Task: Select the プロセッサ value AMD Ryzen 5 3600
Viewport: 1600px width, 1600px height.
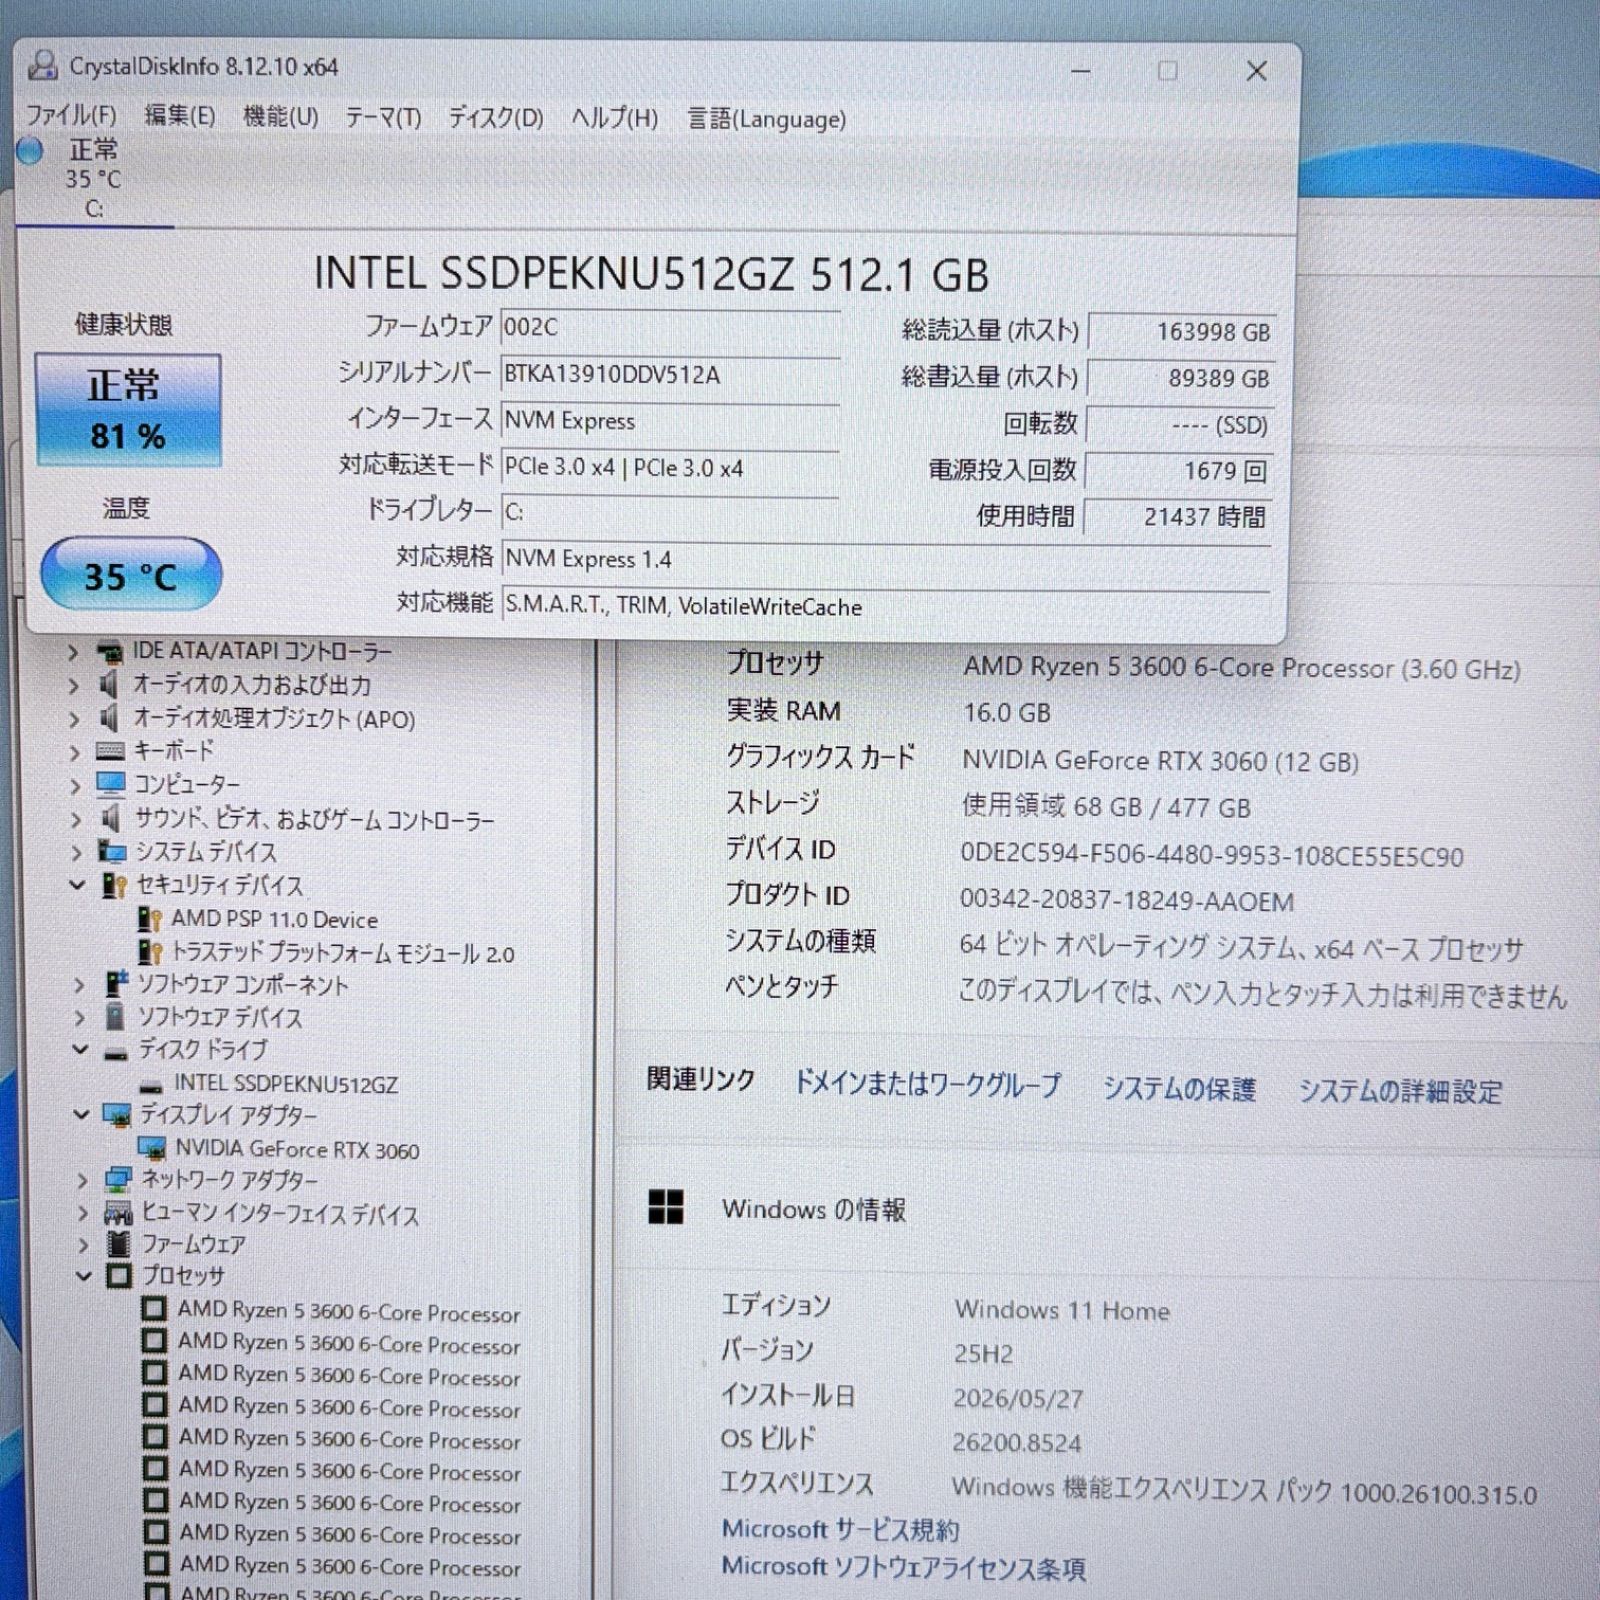Action: tap(1242, 668)
